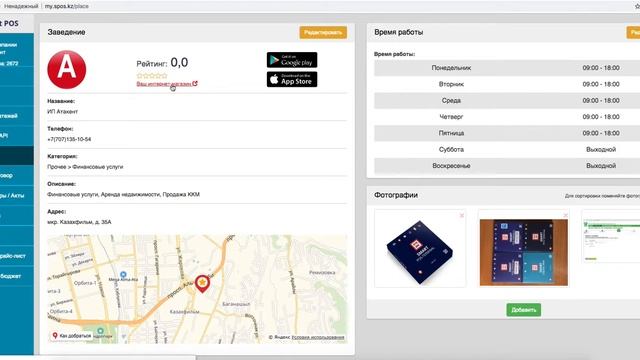Click the green park icon on map

click(100, 330)
